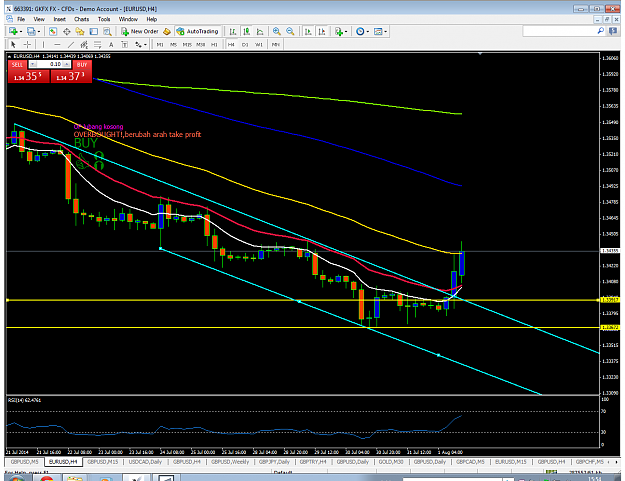Viewport: 625px width, 481px height.
Task: Open the GOLD,M30 chart tab
Action: coord(391,462)
